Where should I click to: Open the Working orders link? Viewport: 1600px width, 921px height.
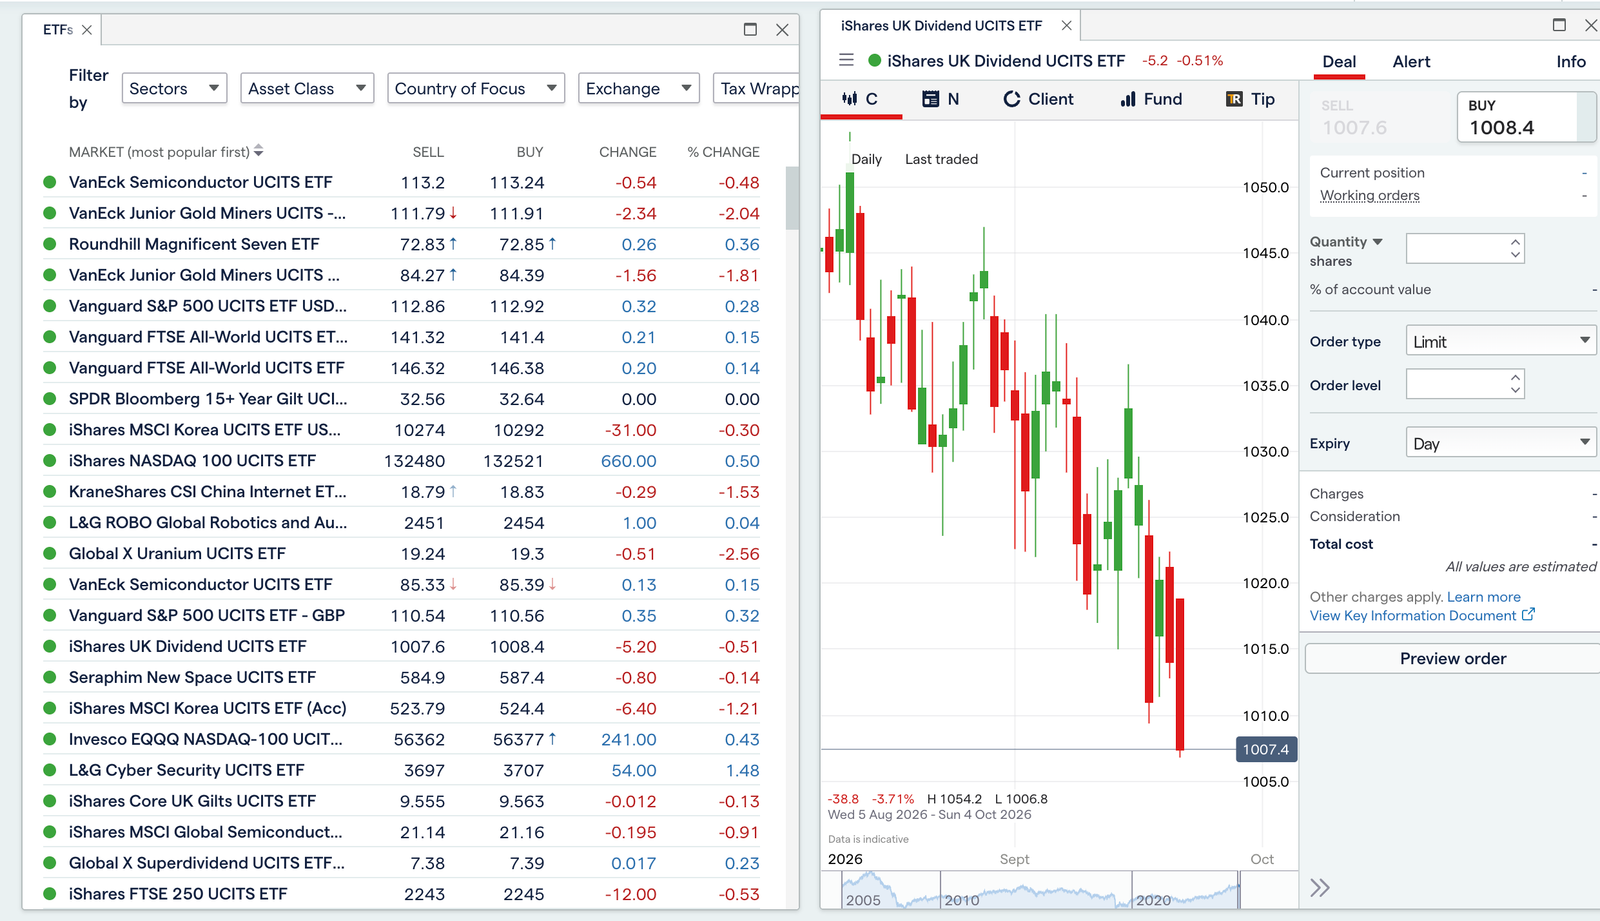[x=1369, y=196]
